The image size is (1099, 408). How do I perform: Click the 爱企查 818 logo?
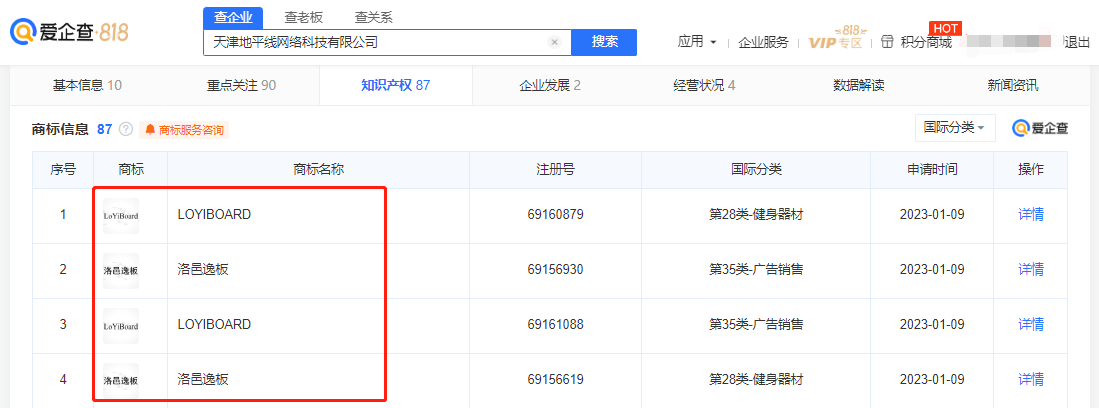coord(69,32)
